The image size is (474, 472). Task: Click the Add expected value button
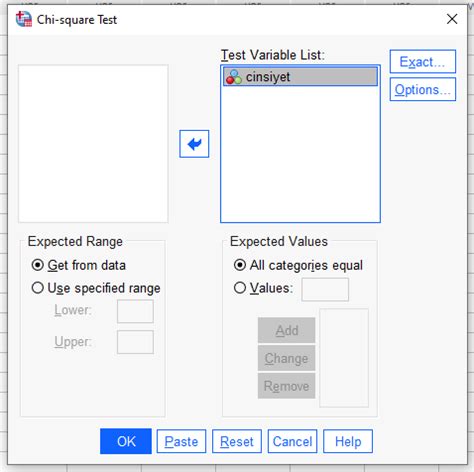286,330
